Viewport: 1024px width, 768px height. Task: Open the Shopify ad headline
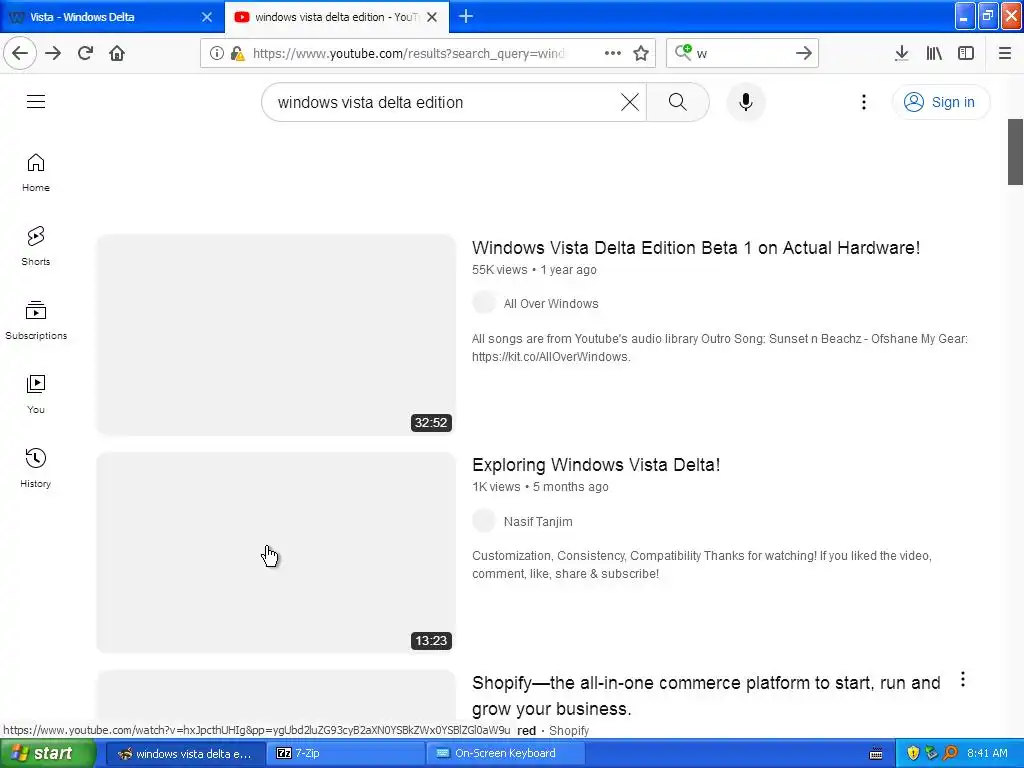tap(706, 696)
